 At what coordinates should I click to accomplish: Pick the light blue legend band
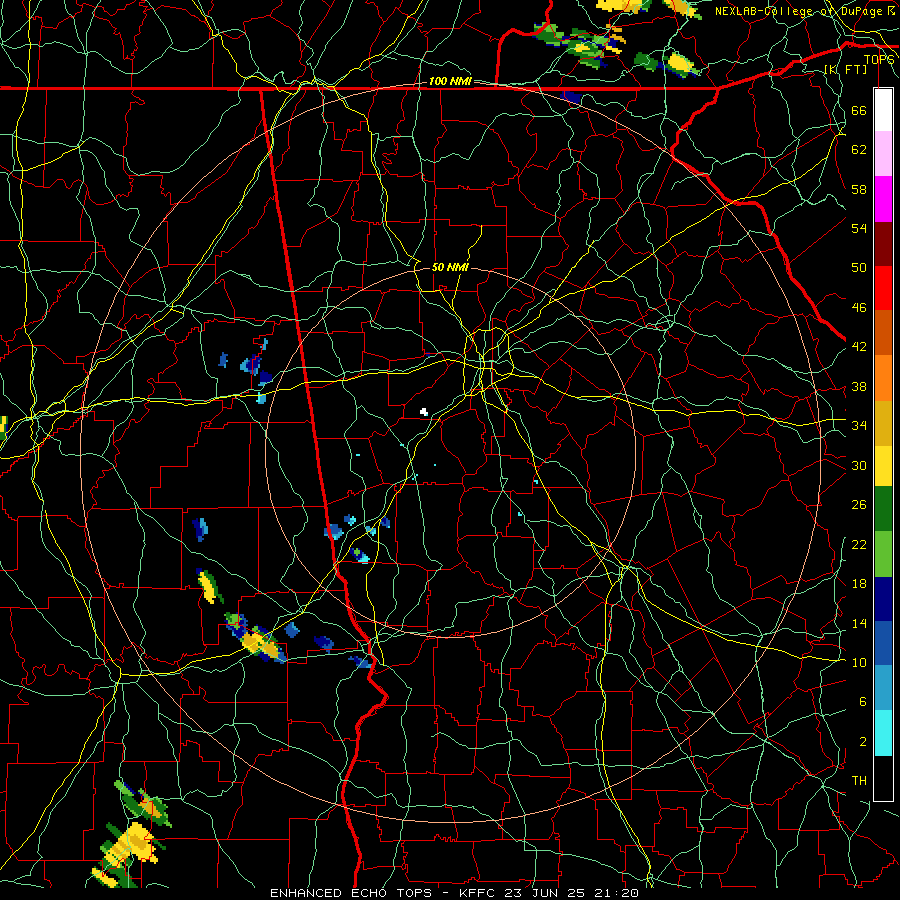(x=883, y=688)
